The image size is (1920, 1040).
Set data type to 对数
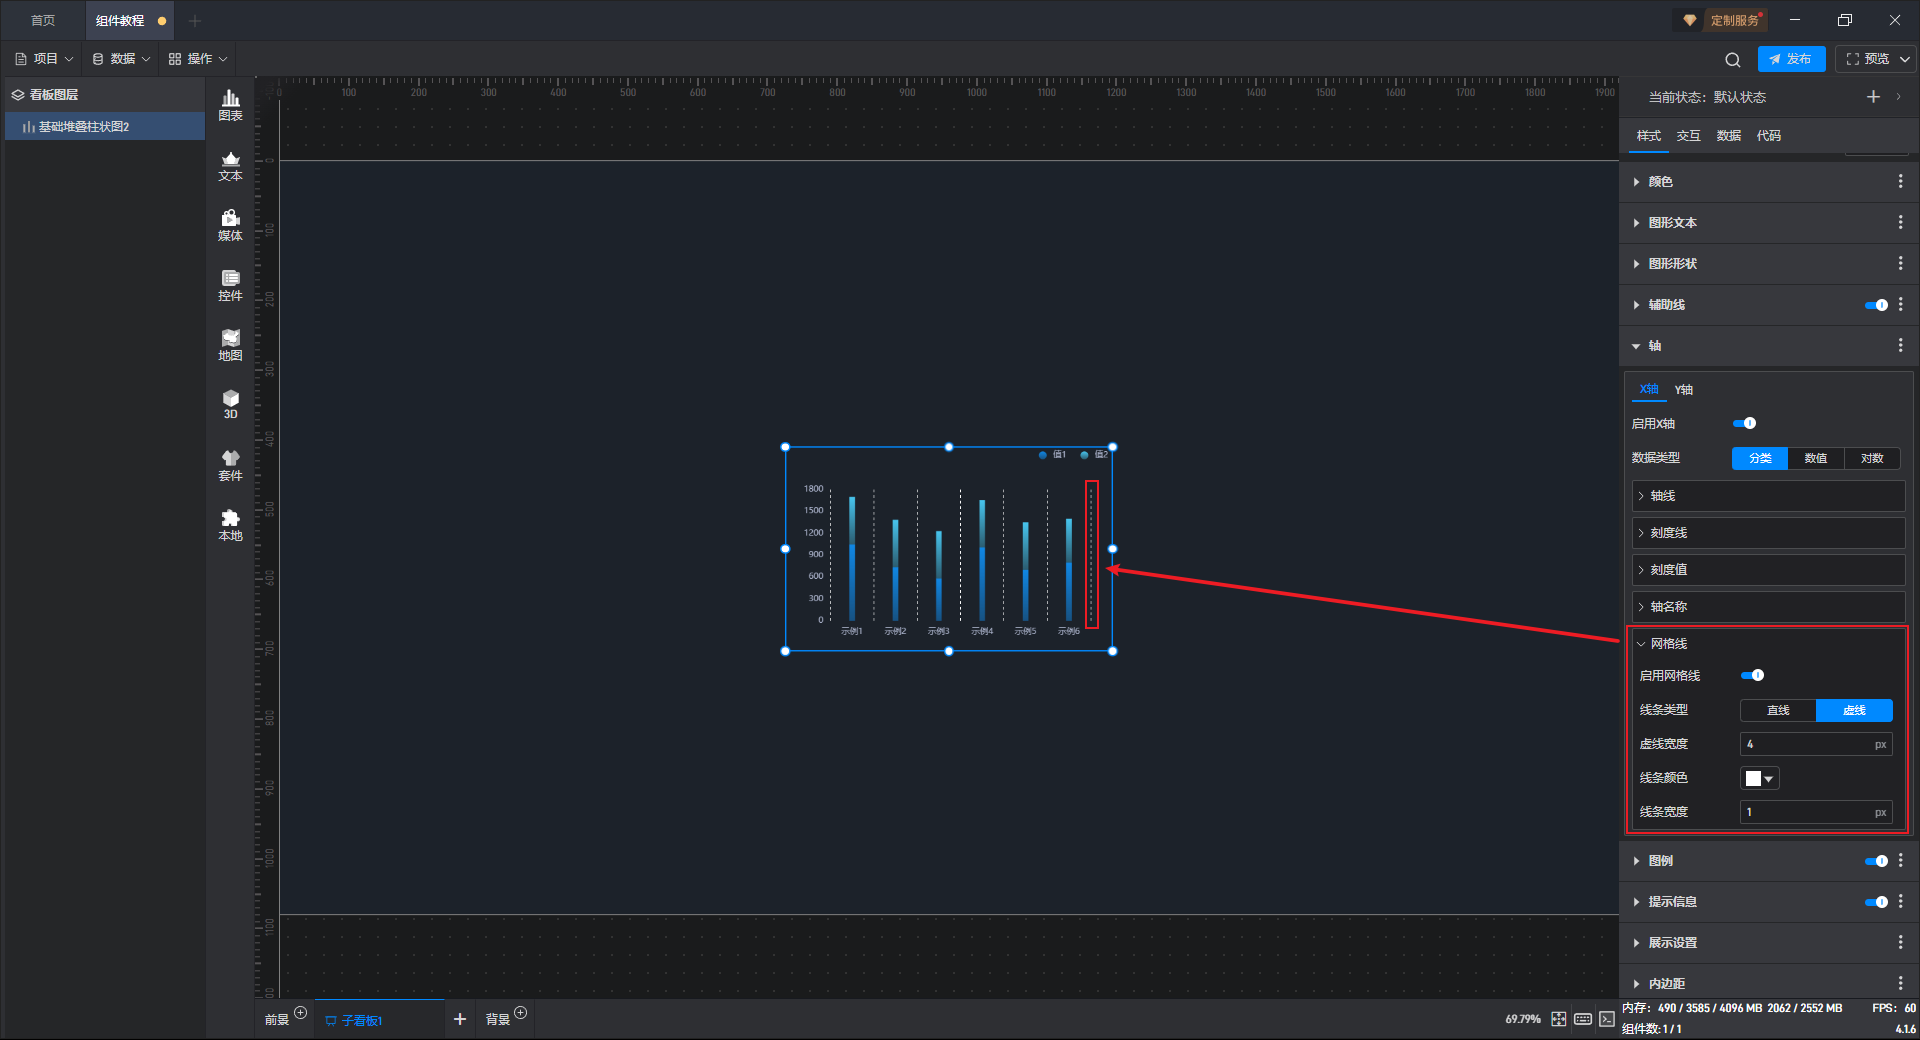(1872, 458)
